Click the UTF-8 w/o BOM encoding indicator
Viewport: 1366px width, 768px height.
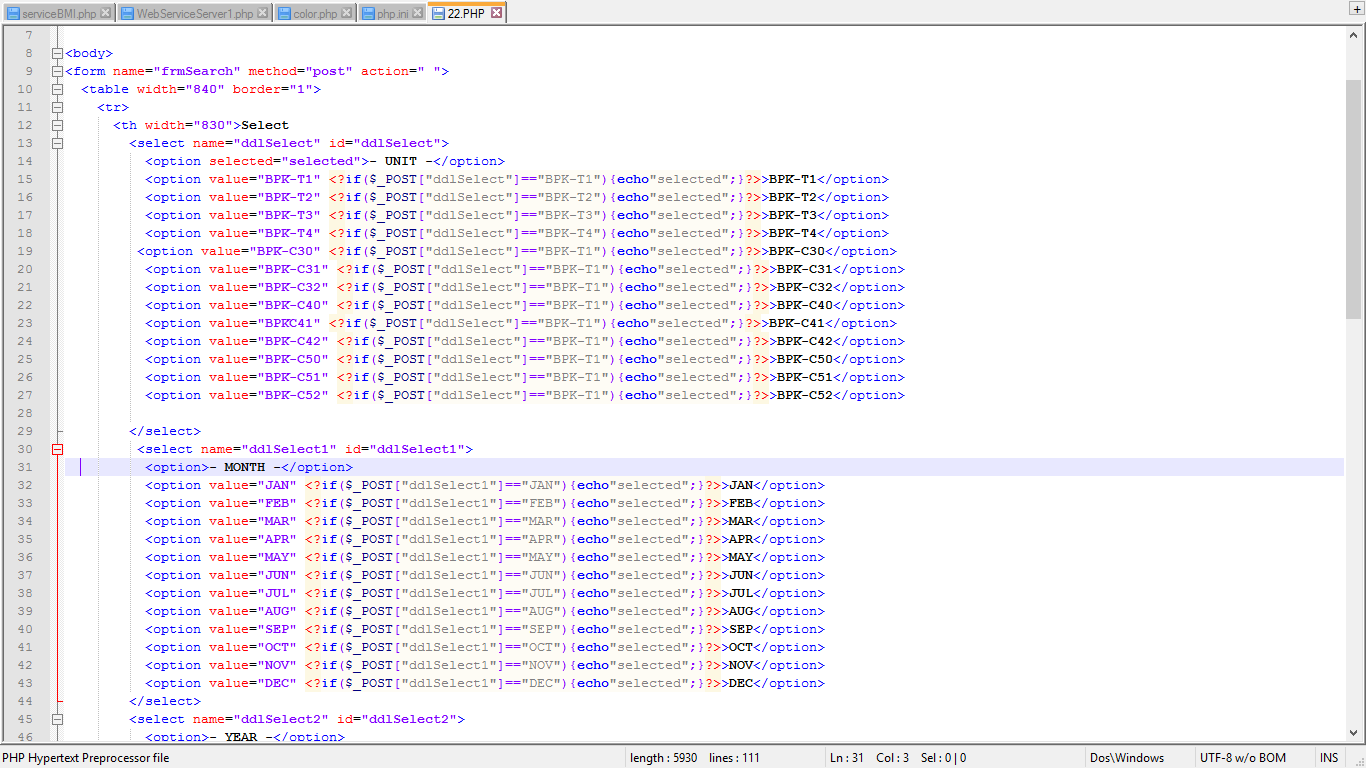1243,758
